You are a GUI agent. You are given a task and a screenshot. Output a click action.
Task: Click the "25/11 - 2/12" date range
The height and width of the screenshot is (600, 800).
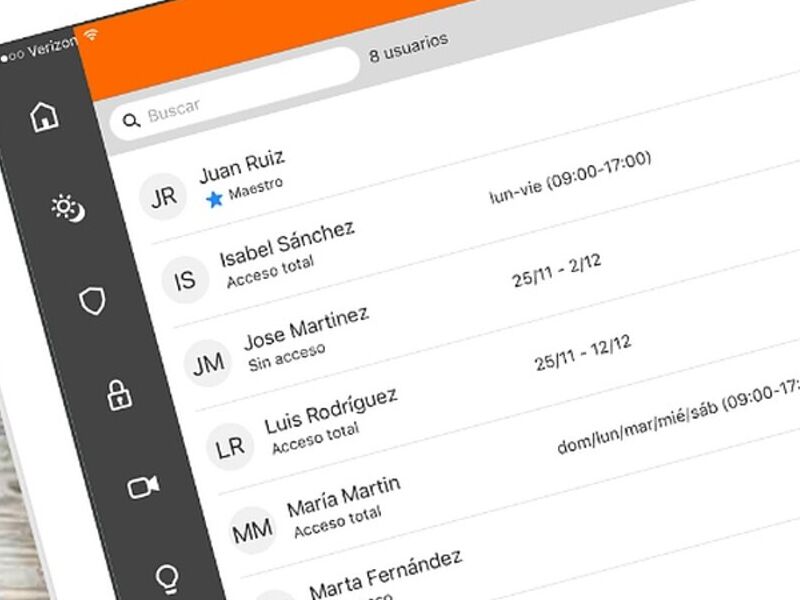pos(557,270)
